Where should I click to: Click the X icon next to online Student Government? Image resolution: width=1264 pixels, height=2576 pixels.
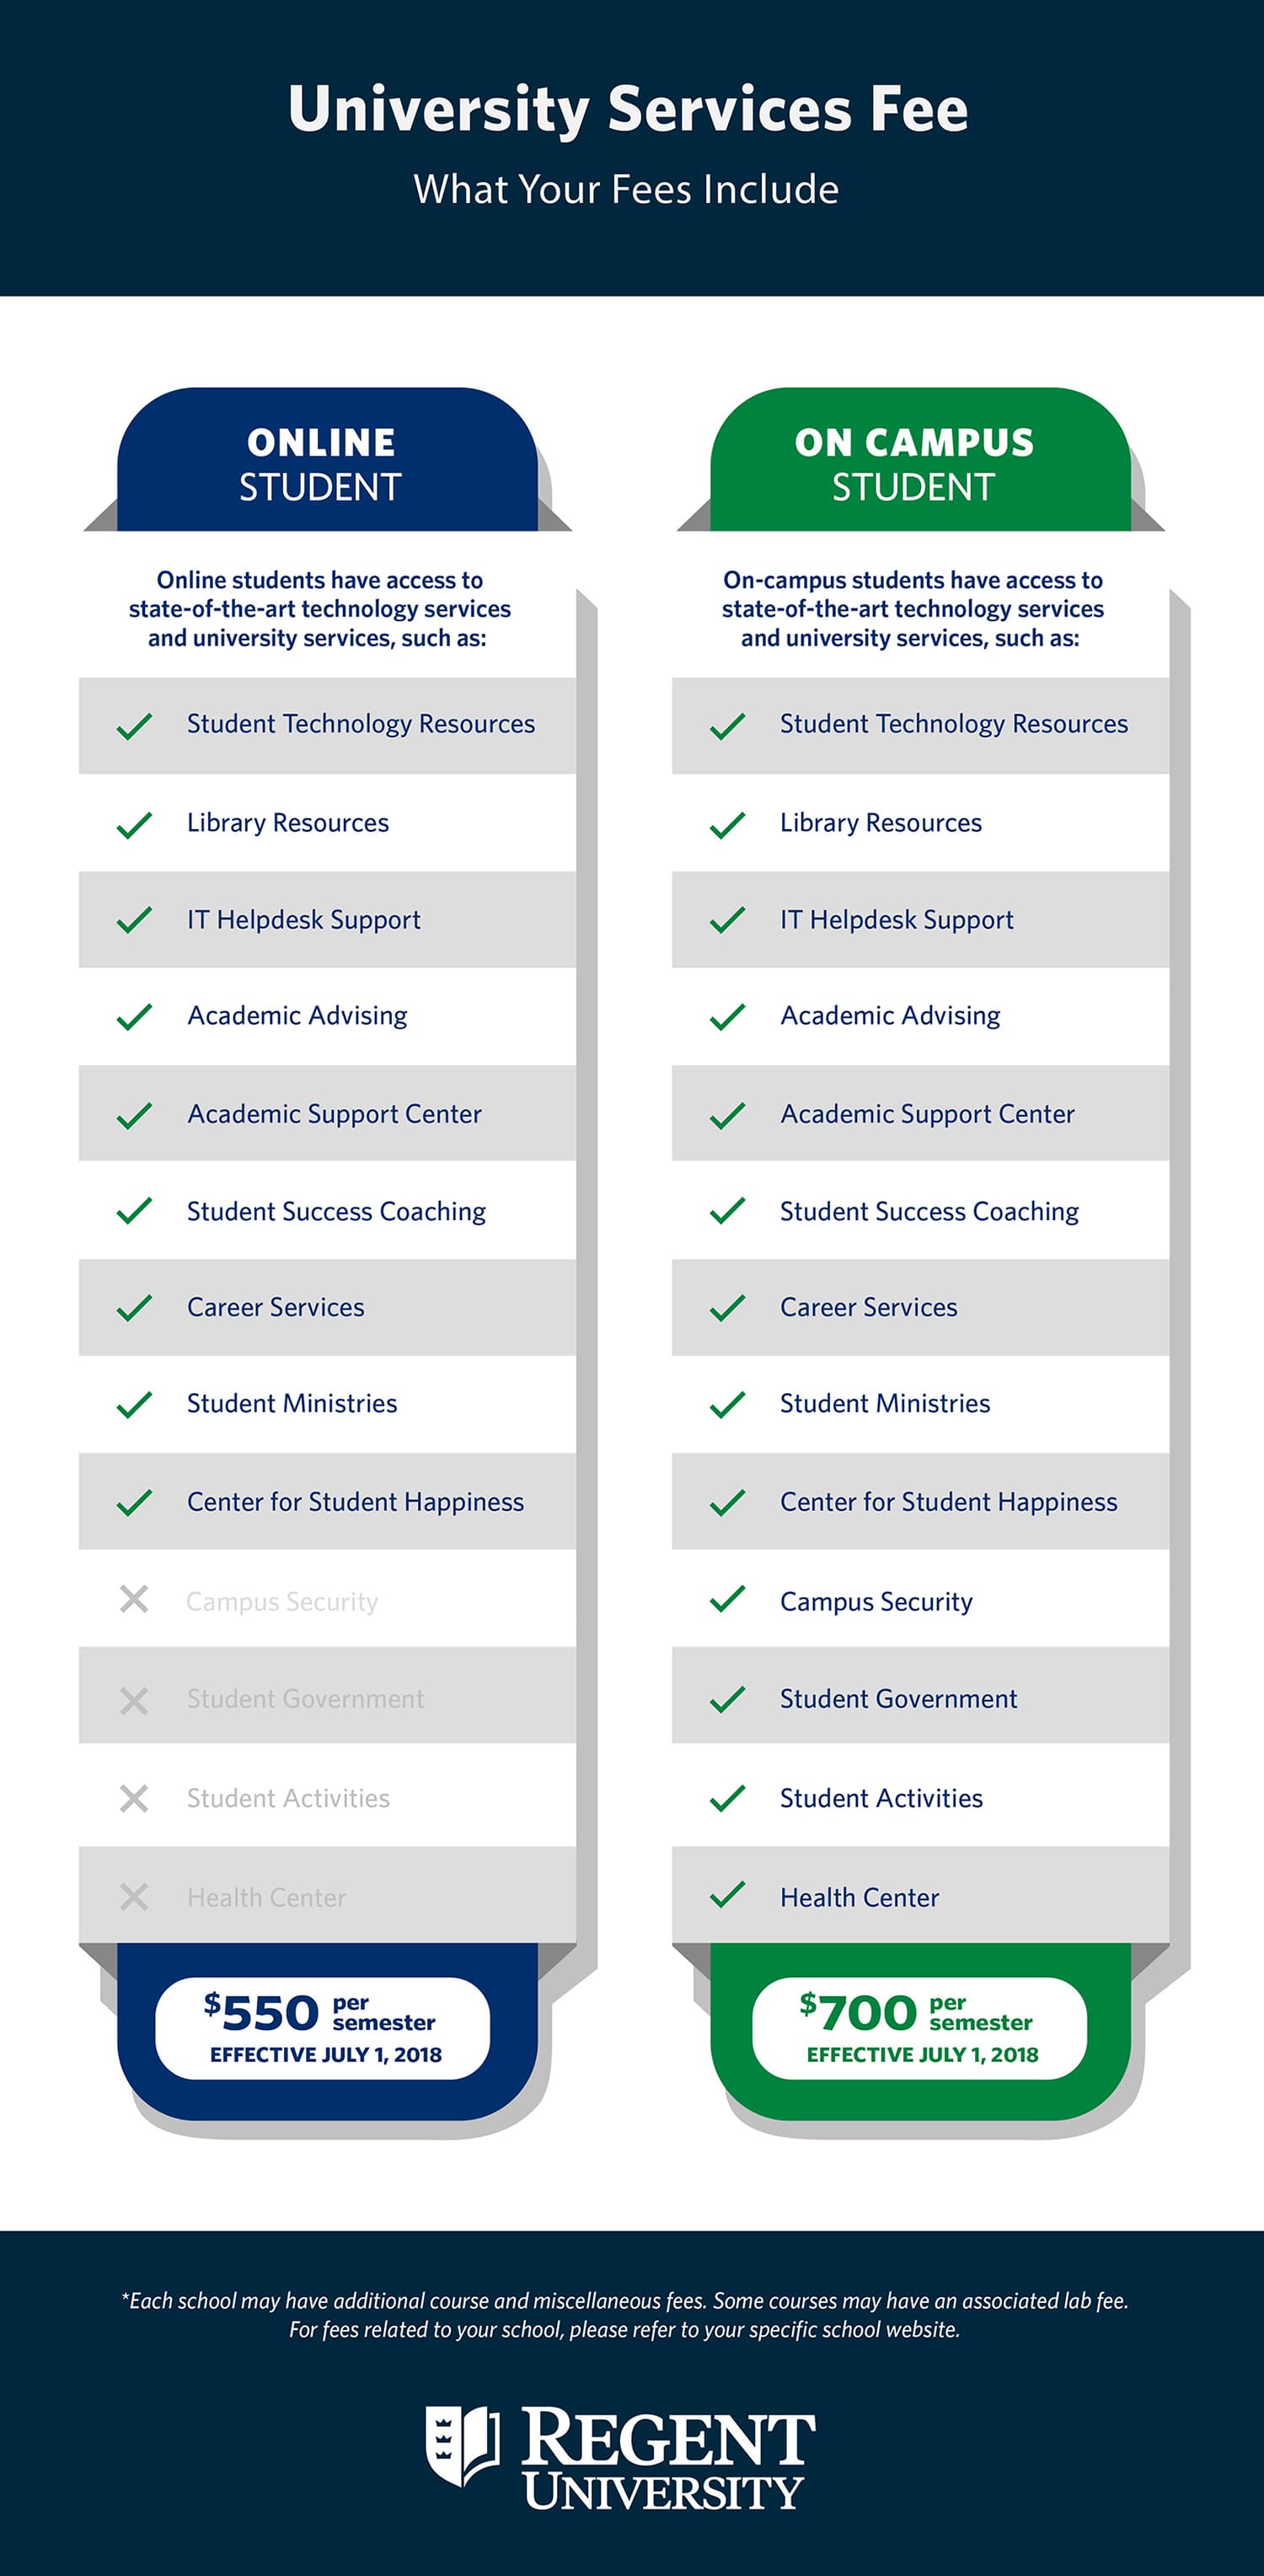pyautogui.click(x=134, y=1700)
